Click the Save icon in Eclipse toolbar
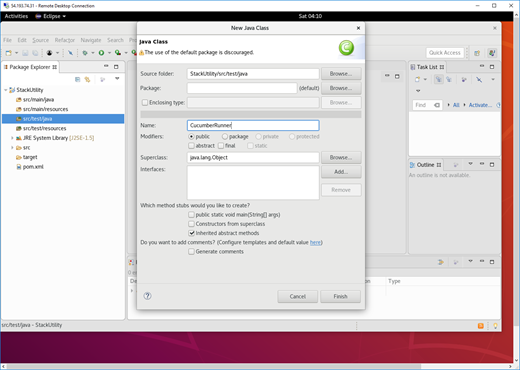The width and height of the screenshot is (520, 370). 25,53
